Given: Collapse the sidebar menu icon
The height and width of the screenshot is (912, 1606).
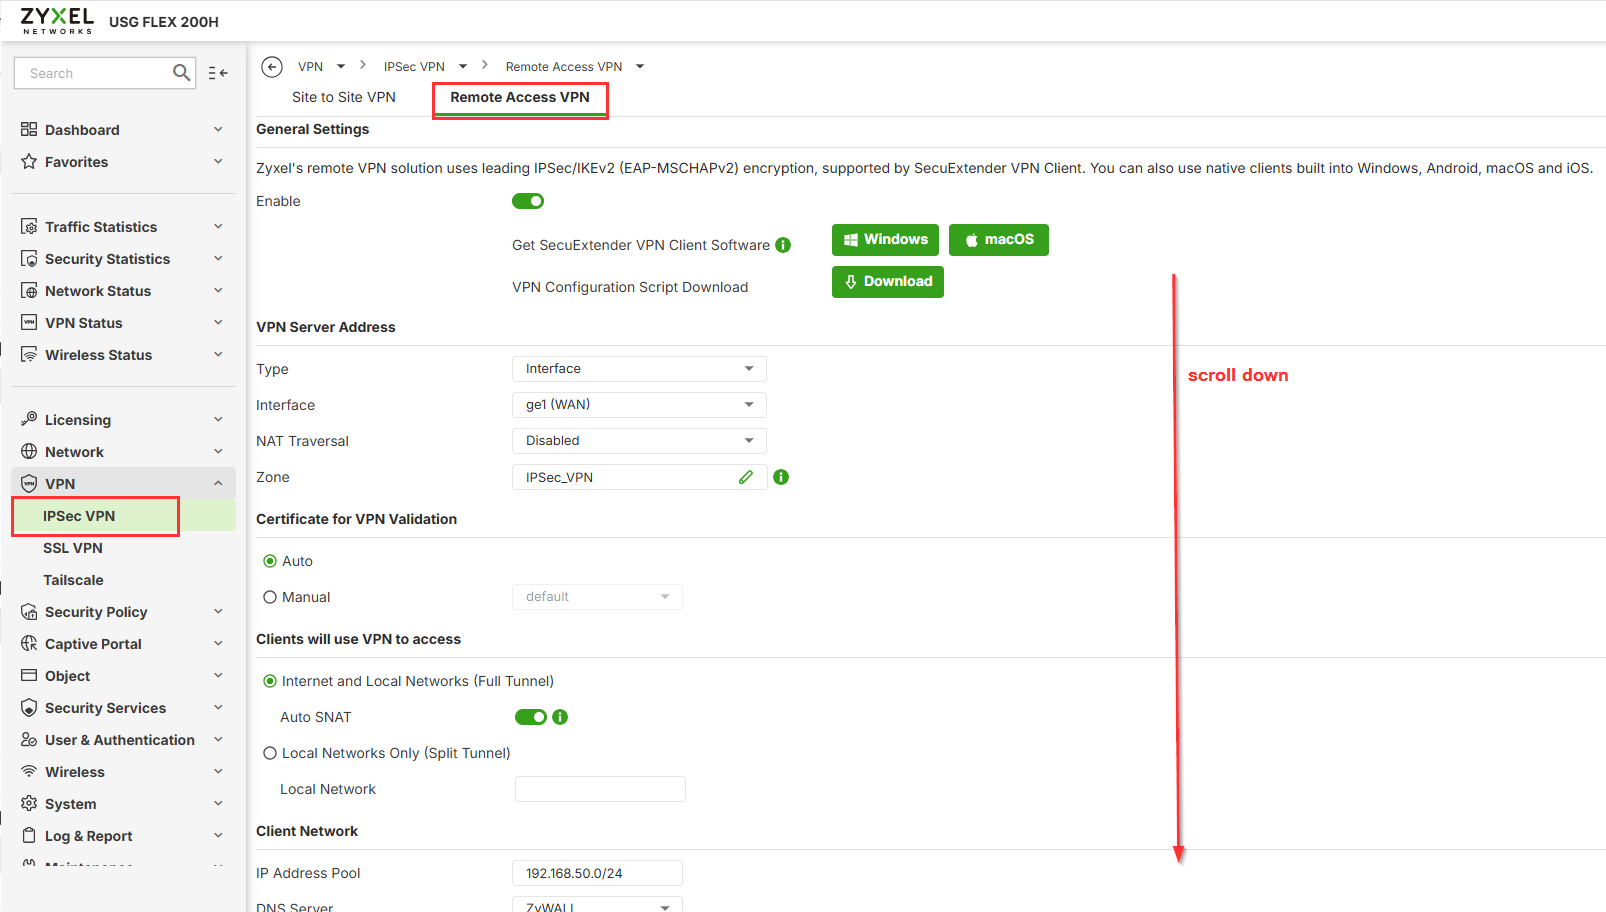Looking at the screenshot, I should click(x=218, y=73).
